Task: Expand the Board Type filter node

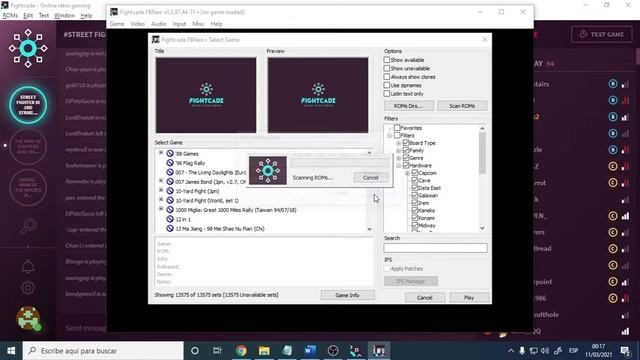Action: [x=398, y=143]
